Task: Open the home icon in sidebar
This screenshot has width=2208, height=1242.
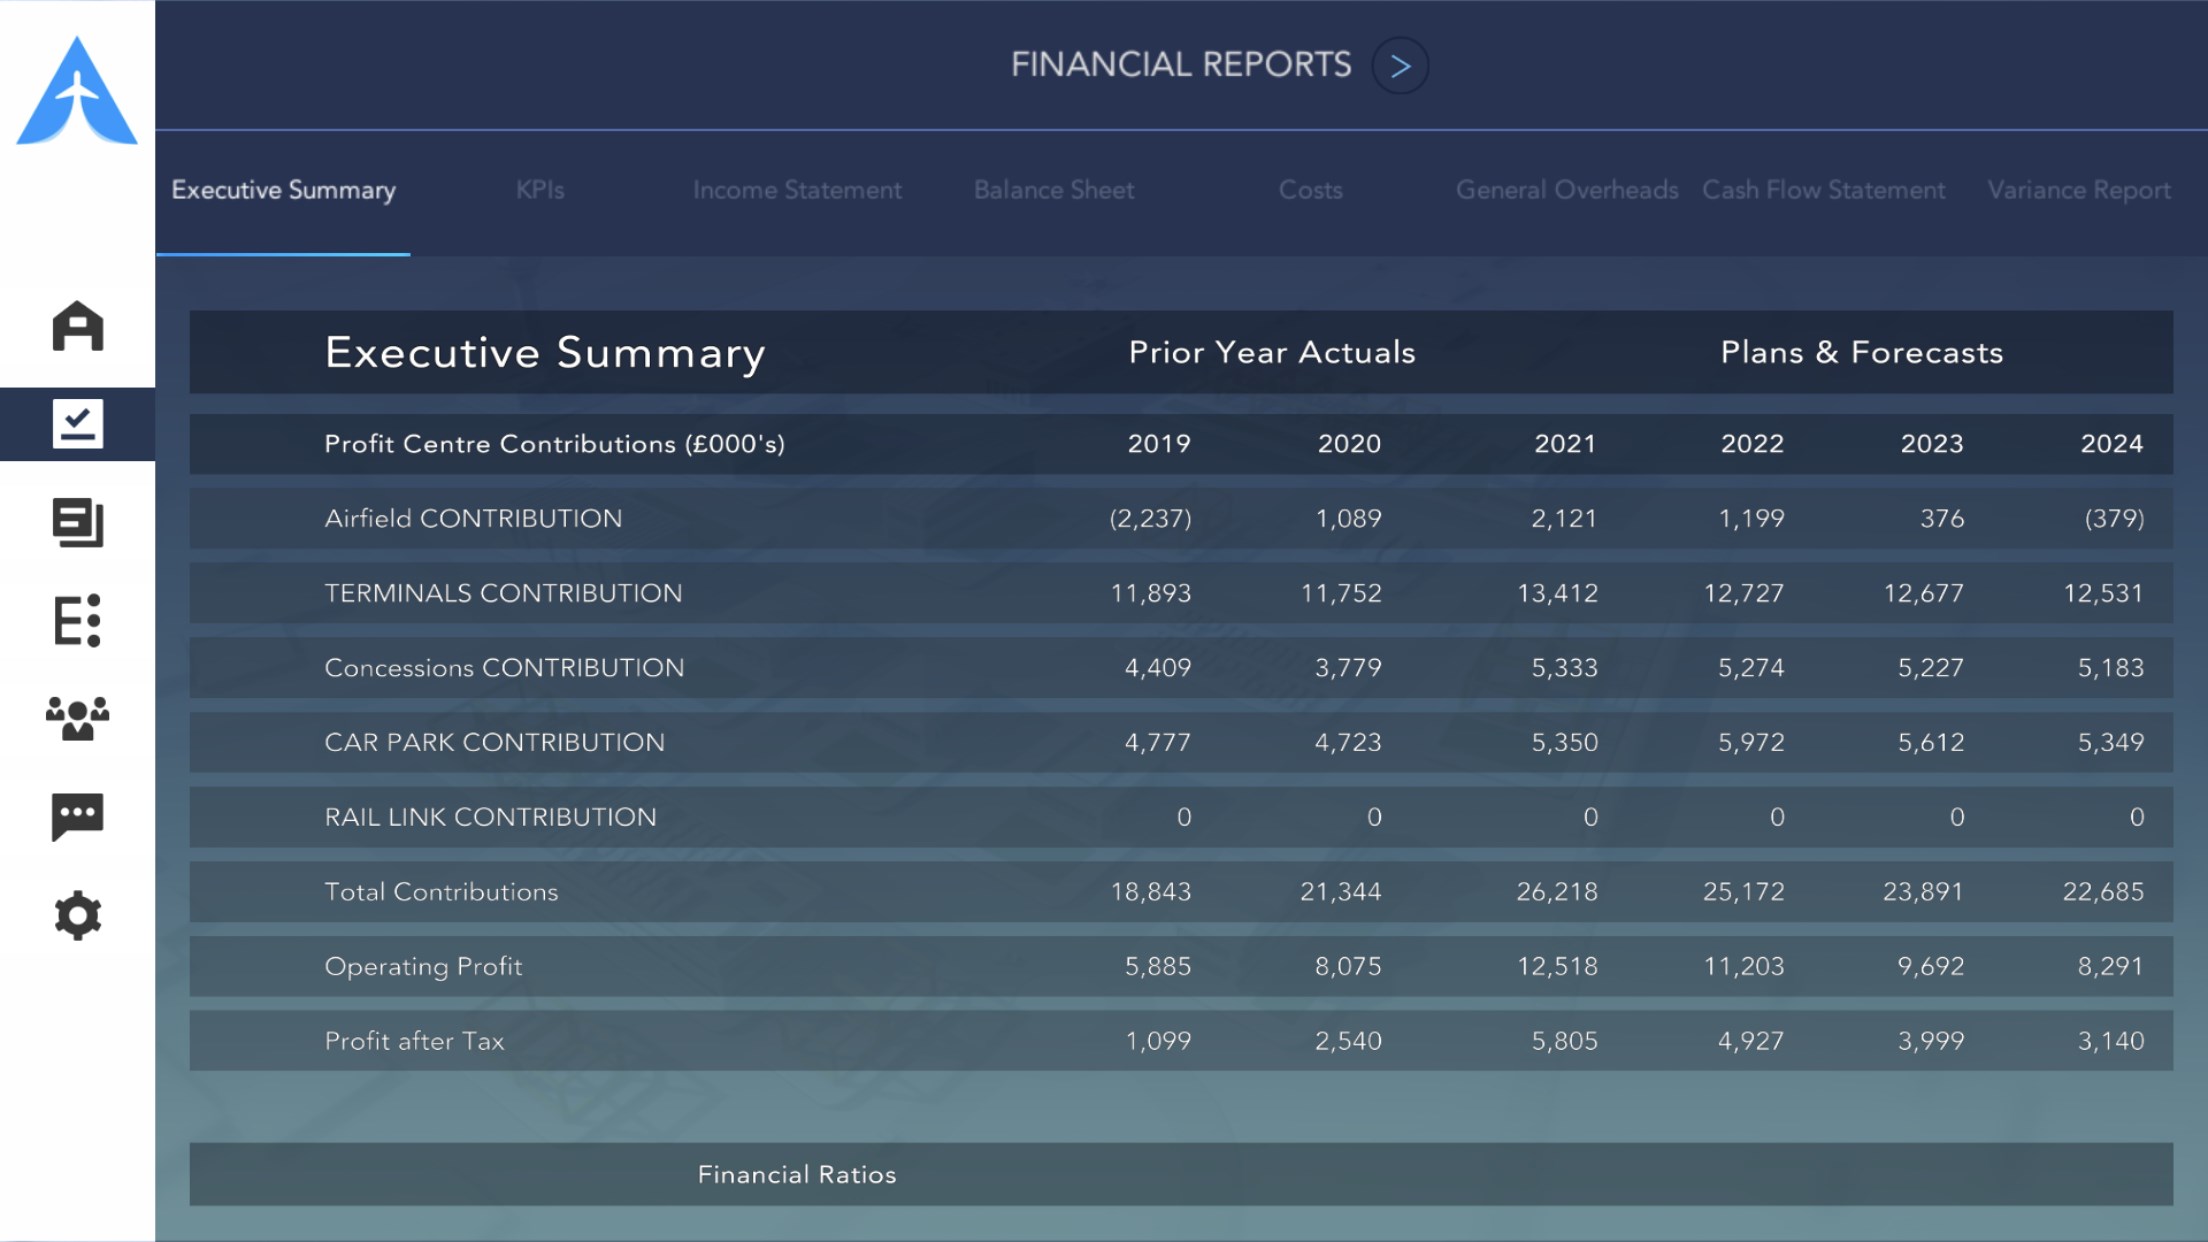Action: [77, 326]
